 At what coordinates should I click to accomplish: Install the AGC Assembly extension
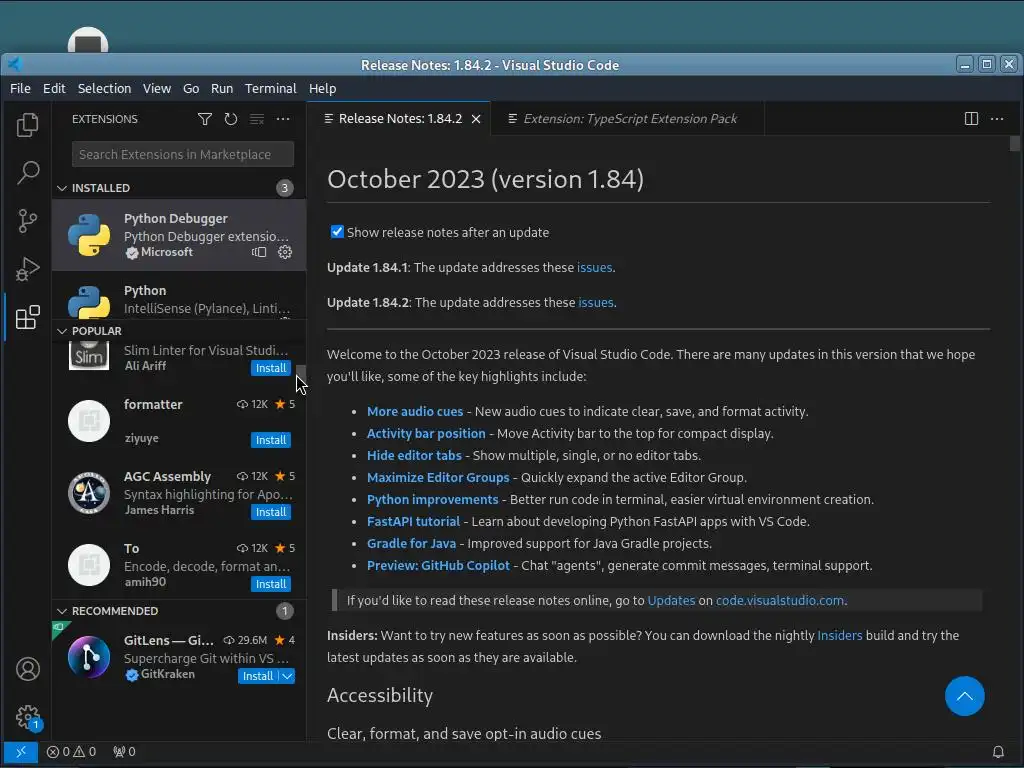tap(270, 512)
